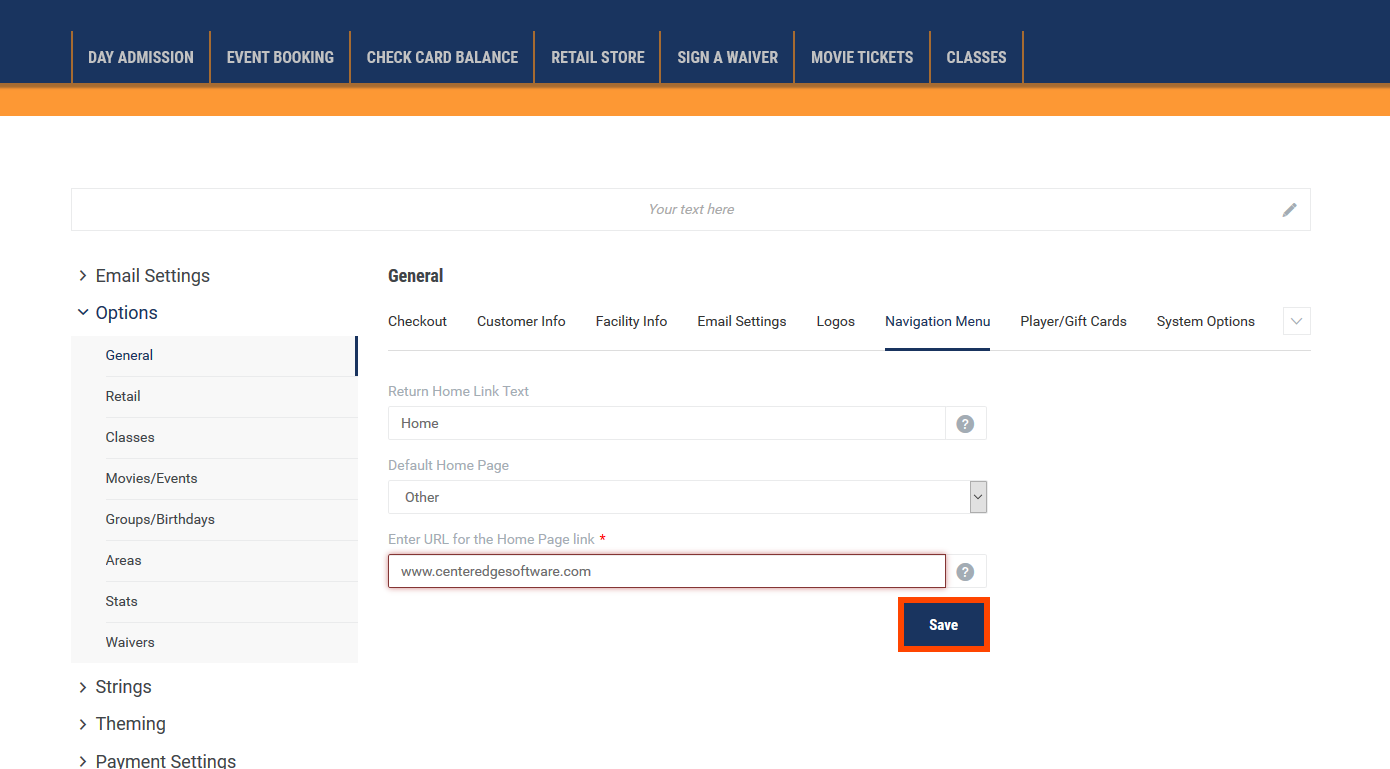1390x769 pixels.
Task: Go to Check Card Balance page
Action: 442,57
